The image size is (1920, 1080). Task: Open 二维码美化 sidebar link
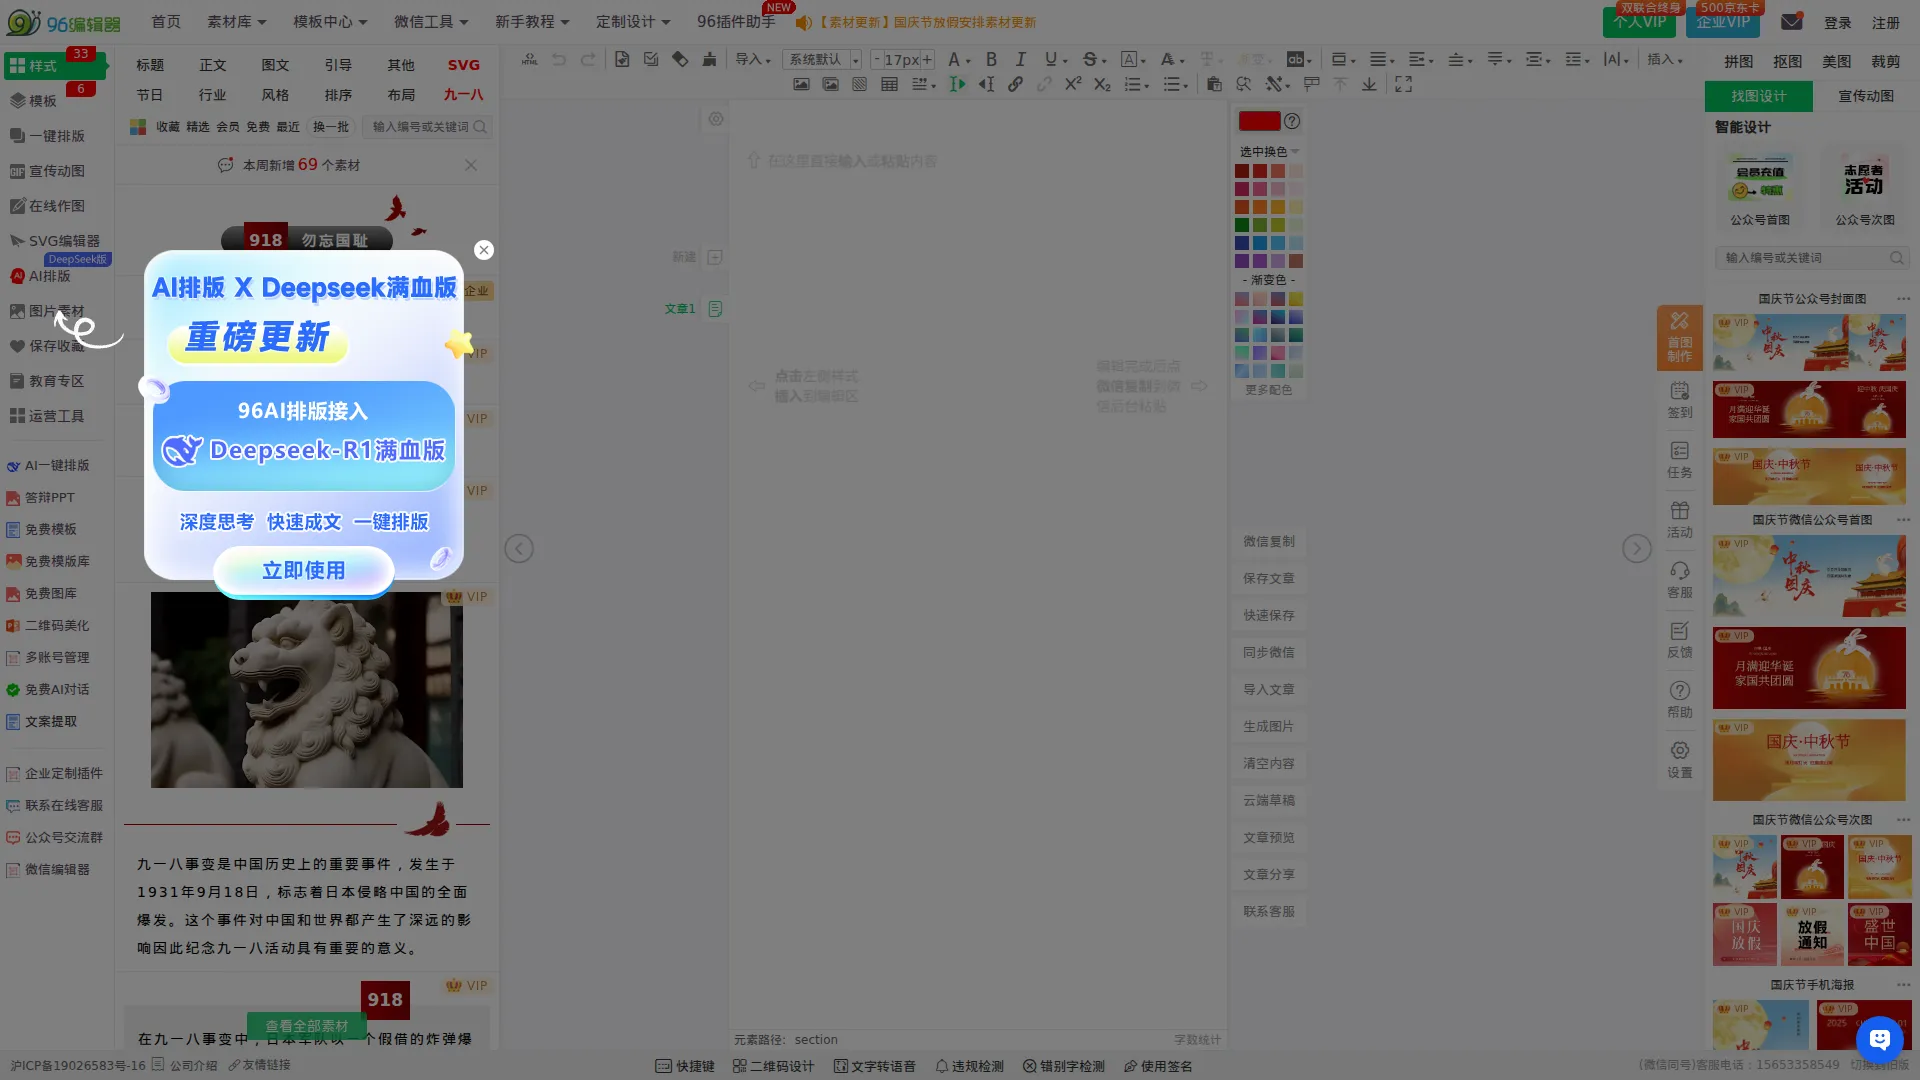pos(48,625)
